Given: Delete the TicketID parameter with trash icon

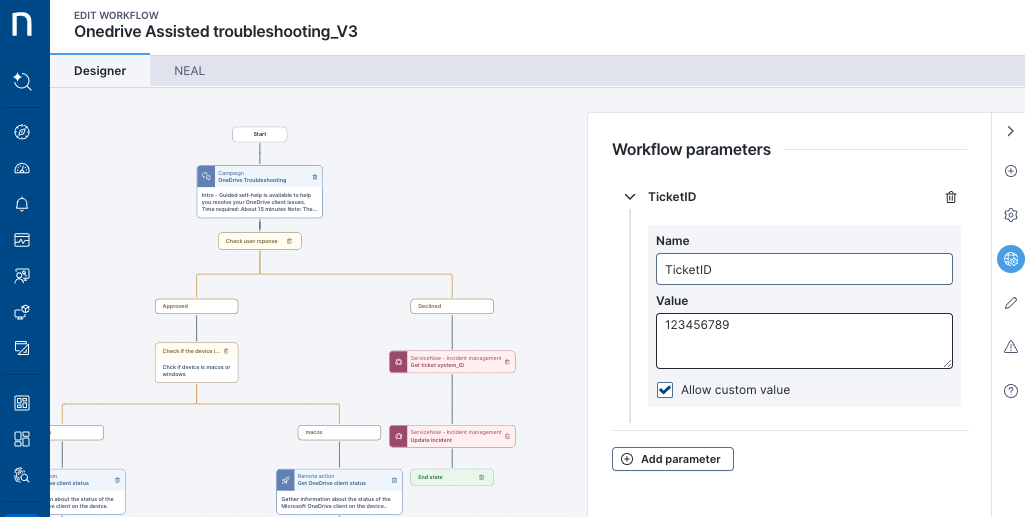Looking at the screenshot, I should [951, 197].
